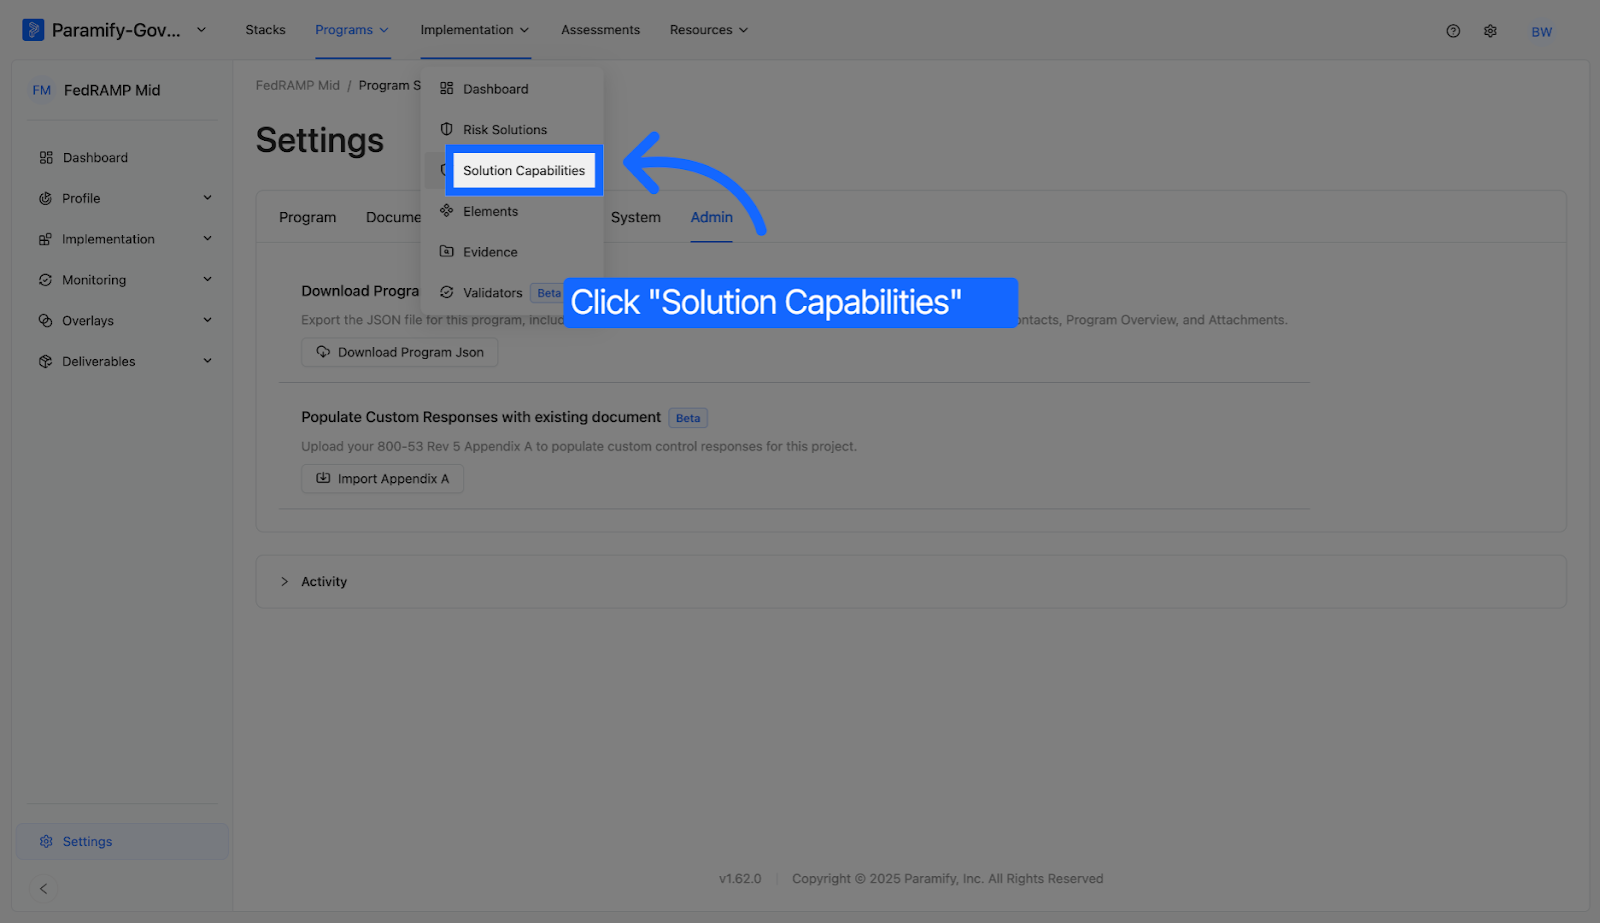1600x923 pixels.
Task: Open the Implementation top navigation dropdown
Action: [475, 30]
